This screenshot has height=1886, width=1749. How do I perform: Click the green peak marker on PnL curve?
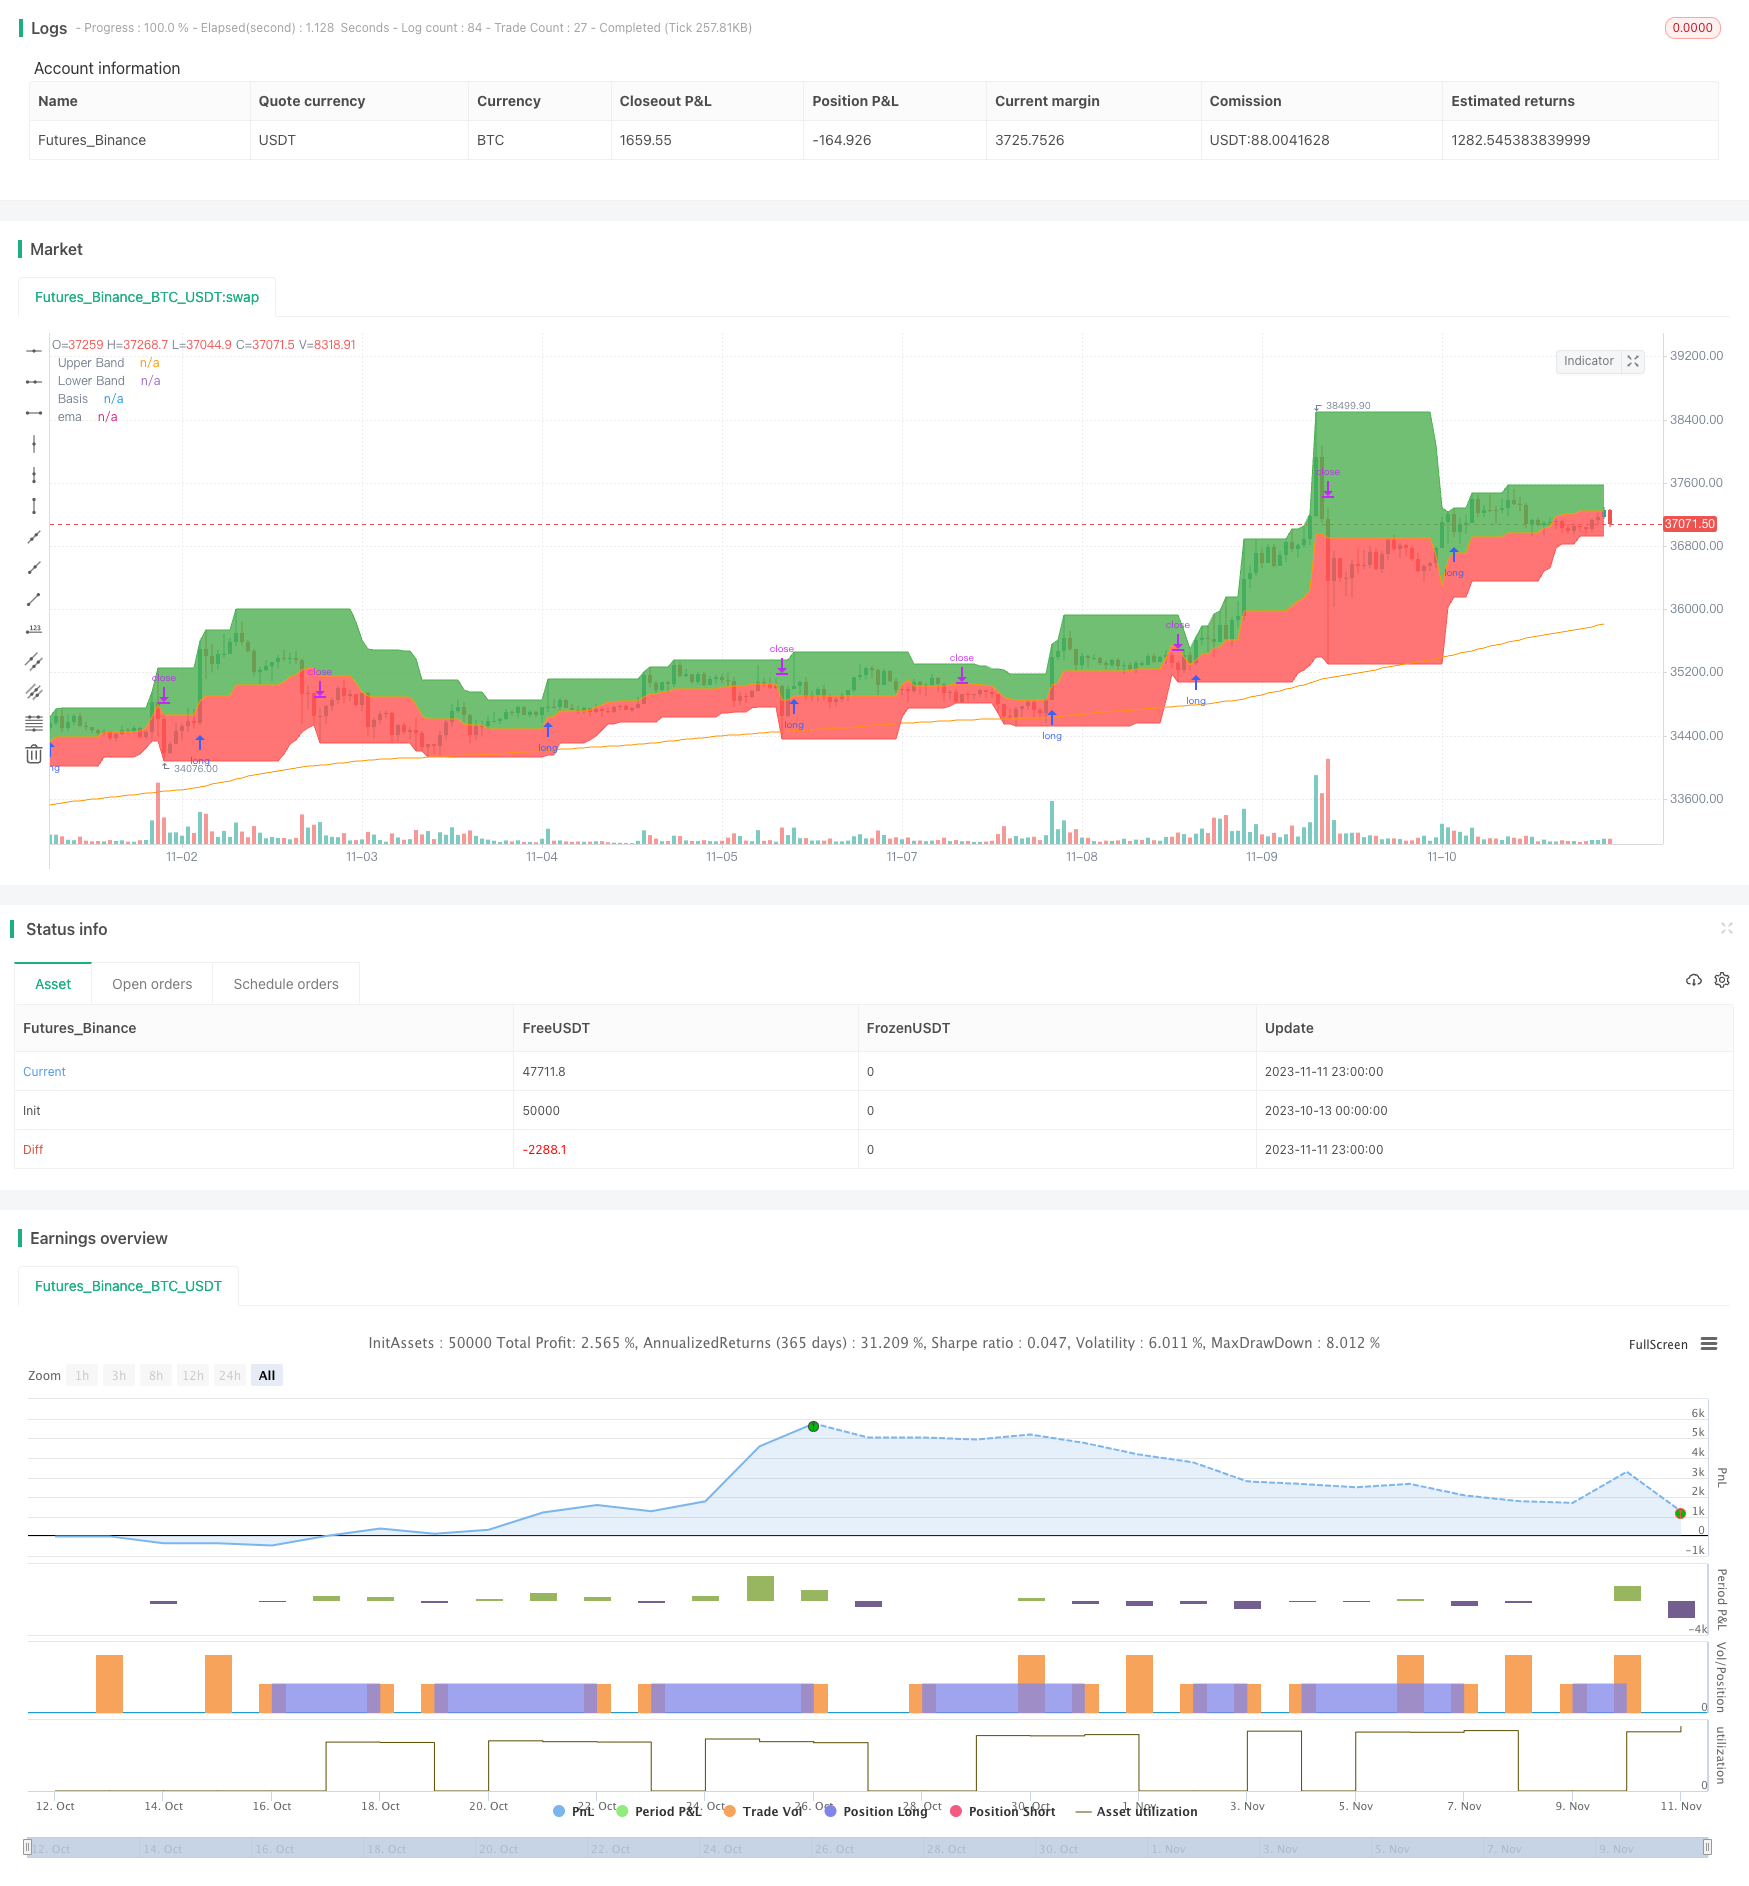pyautogui.click(x=813, y=1426)
